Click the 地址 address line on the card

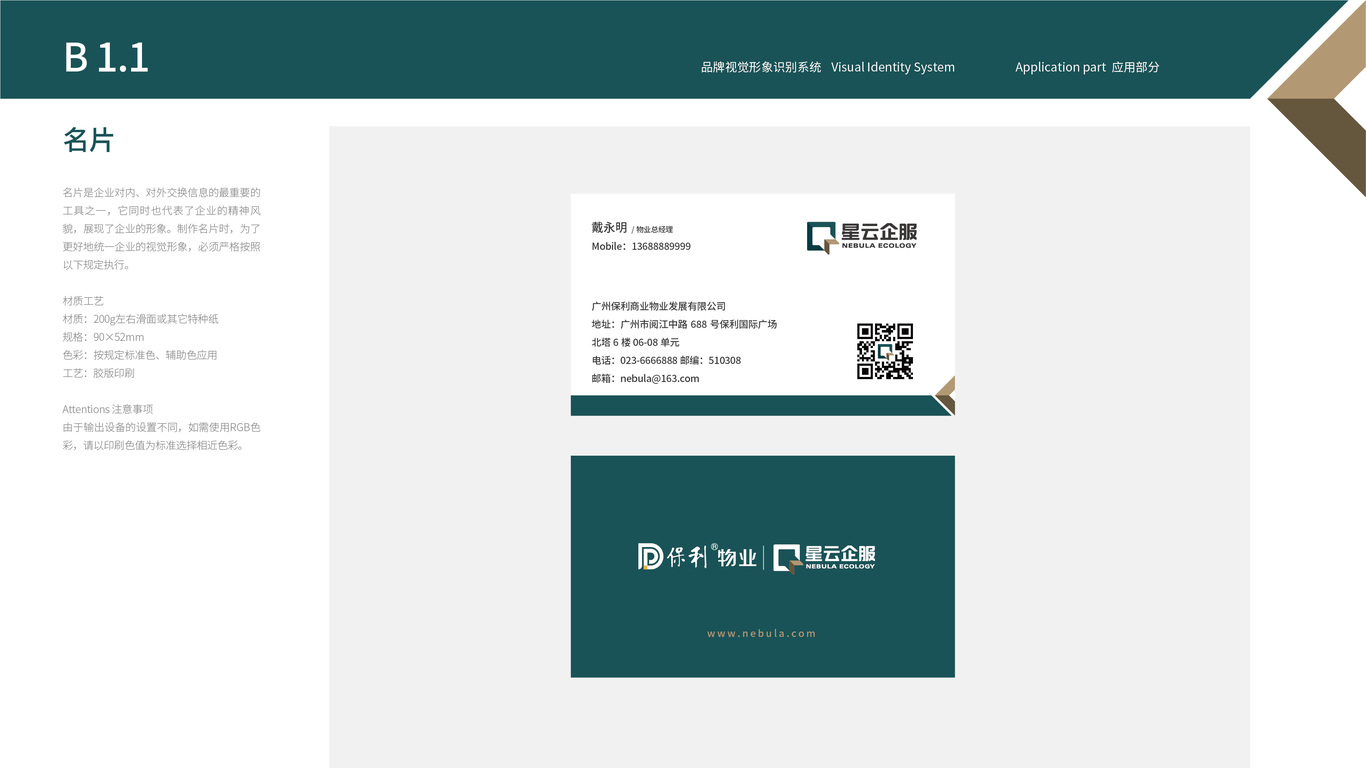coord(684,324)
